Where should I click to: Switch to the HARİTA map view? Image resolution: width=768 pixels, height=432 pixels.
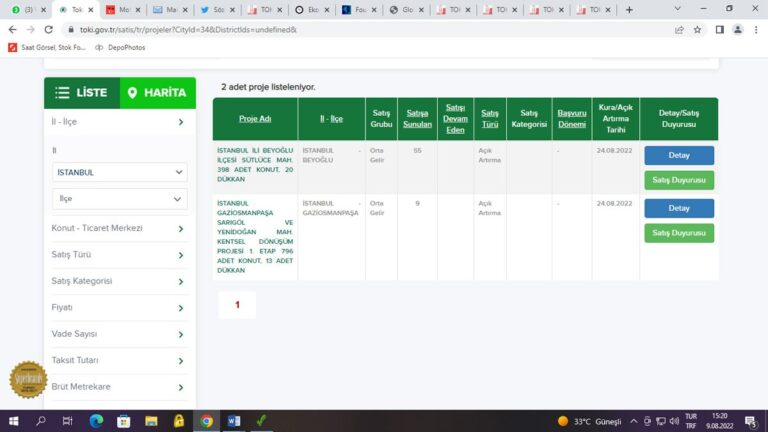click(157, 93)
